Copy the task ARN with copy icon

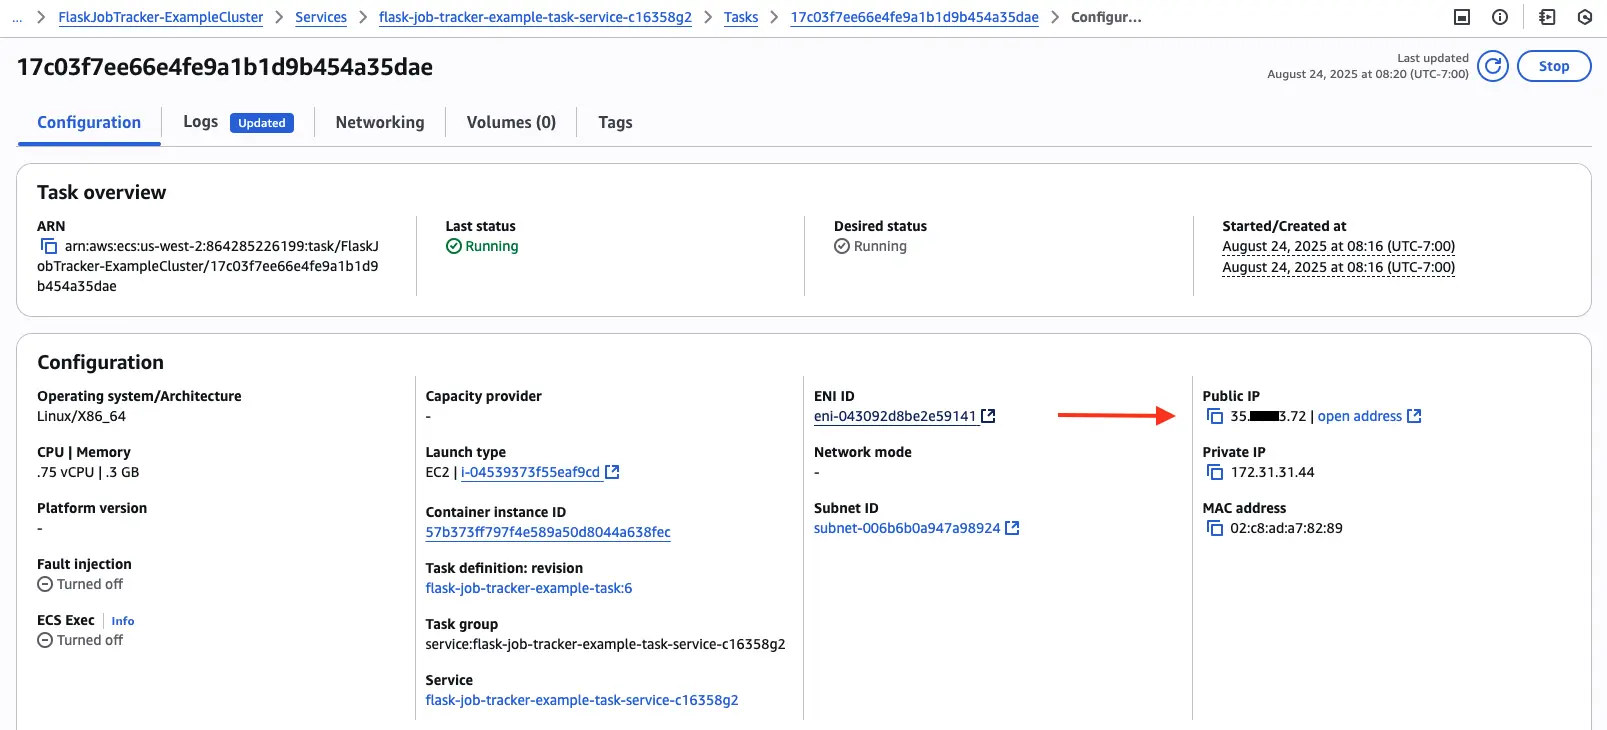[x=48, y=246]
